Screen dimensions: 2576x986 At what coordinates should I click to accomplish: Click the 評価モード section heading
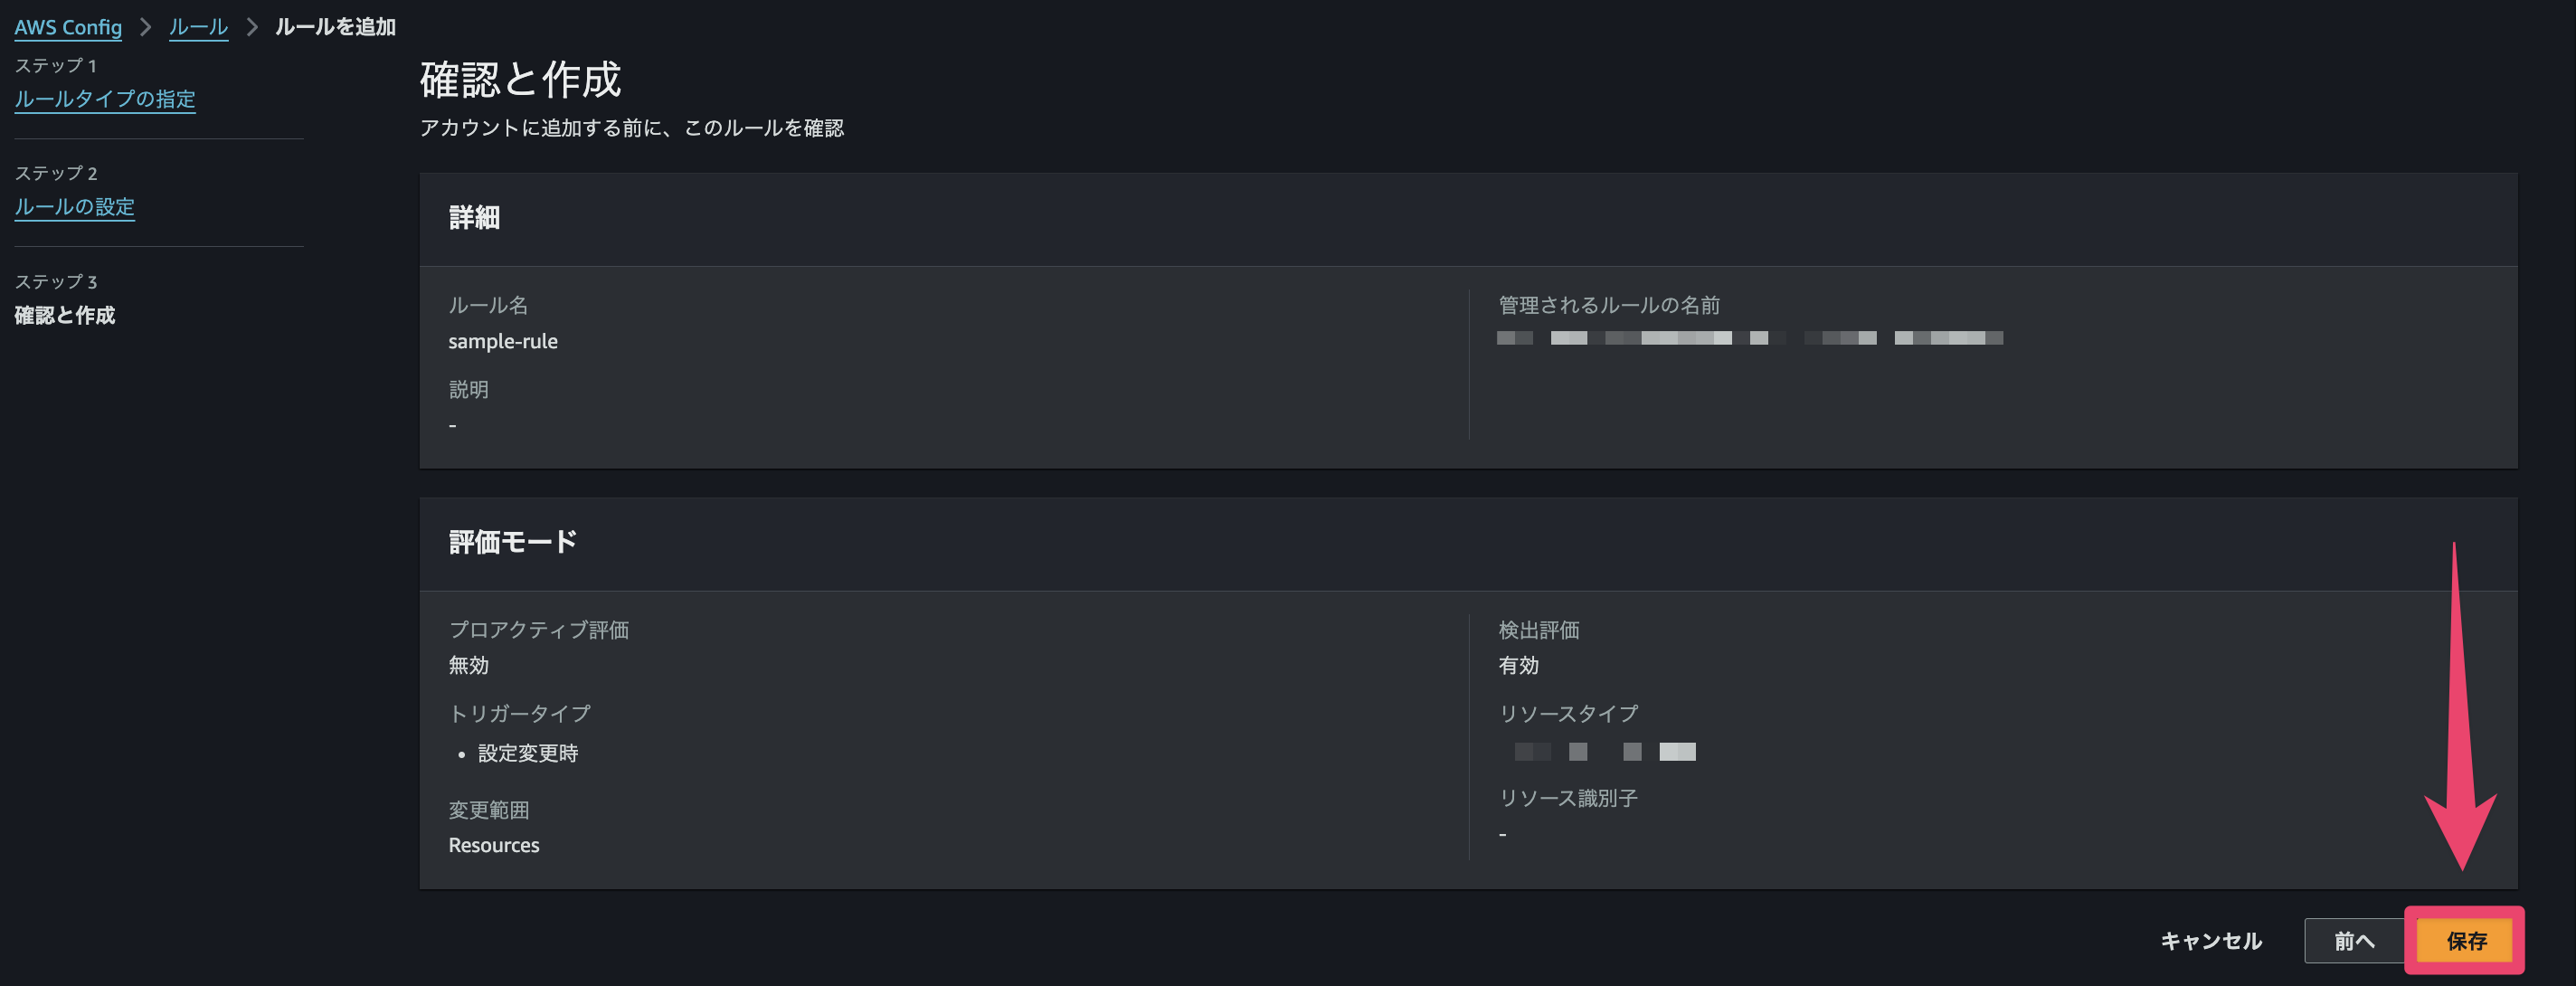[x=512, y=542]
